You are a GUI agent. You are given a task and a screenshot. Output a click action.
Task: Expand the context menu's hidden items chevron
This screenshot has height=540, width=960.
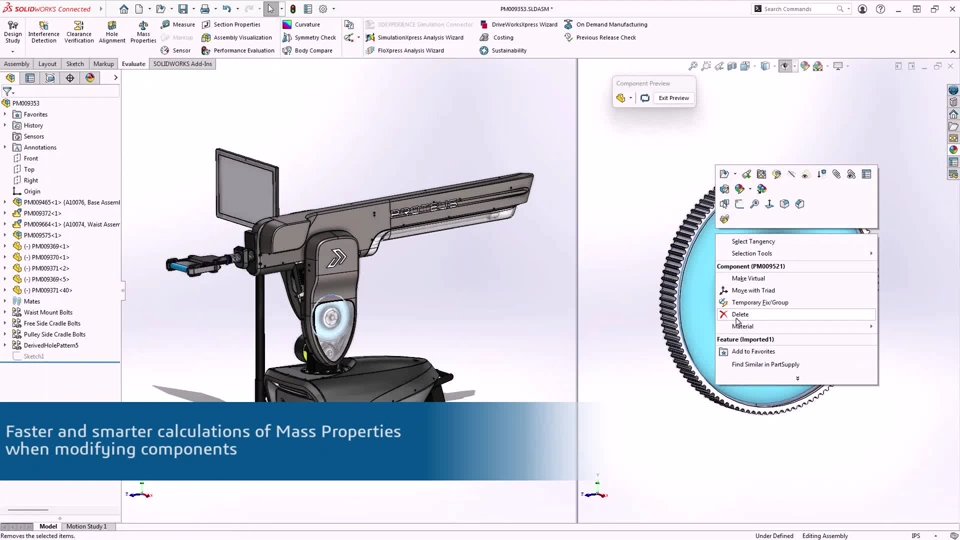(797, 378)
